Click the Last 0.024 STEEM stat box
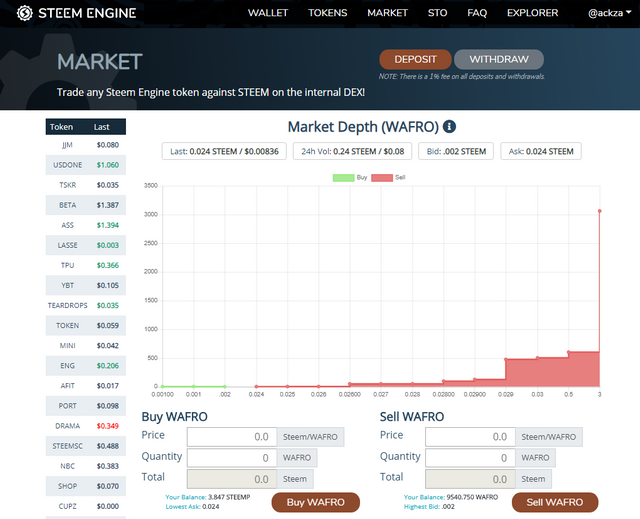Viewport: 640px width, 519px height. tap(224, 151)
